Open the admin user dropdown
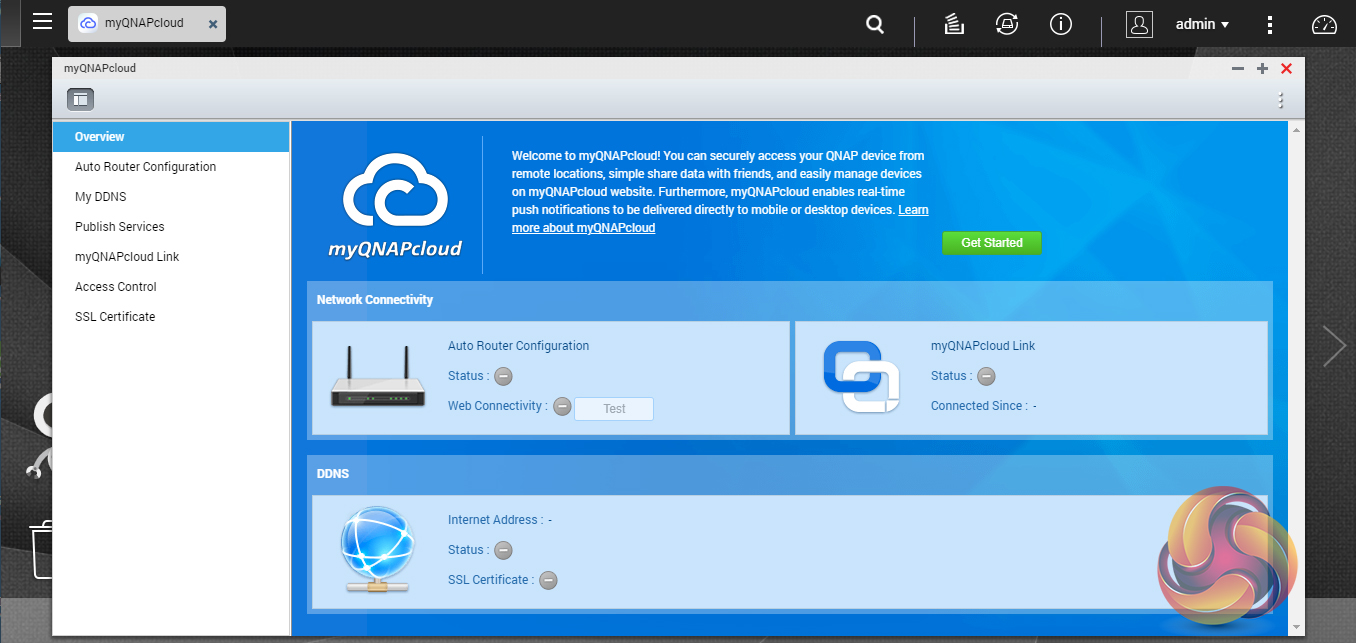This screenshot has width=1356, height=643. pos(1201,25)
